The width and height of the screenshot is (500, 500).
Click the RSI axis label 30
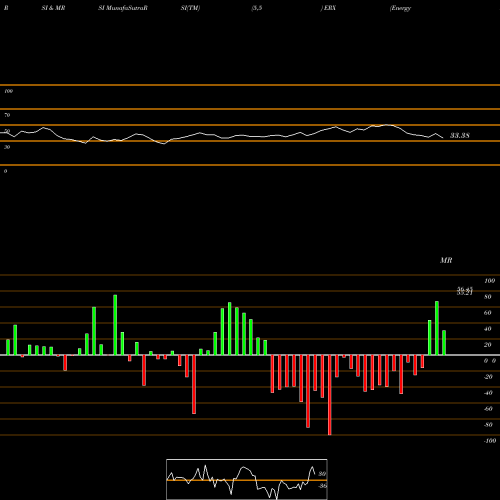(x=7, y=147)
